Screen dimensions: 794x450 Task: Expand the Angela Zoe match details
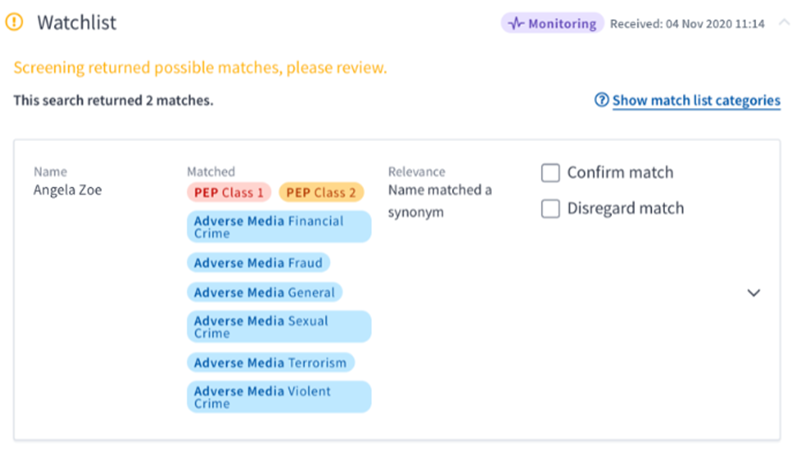754,293
